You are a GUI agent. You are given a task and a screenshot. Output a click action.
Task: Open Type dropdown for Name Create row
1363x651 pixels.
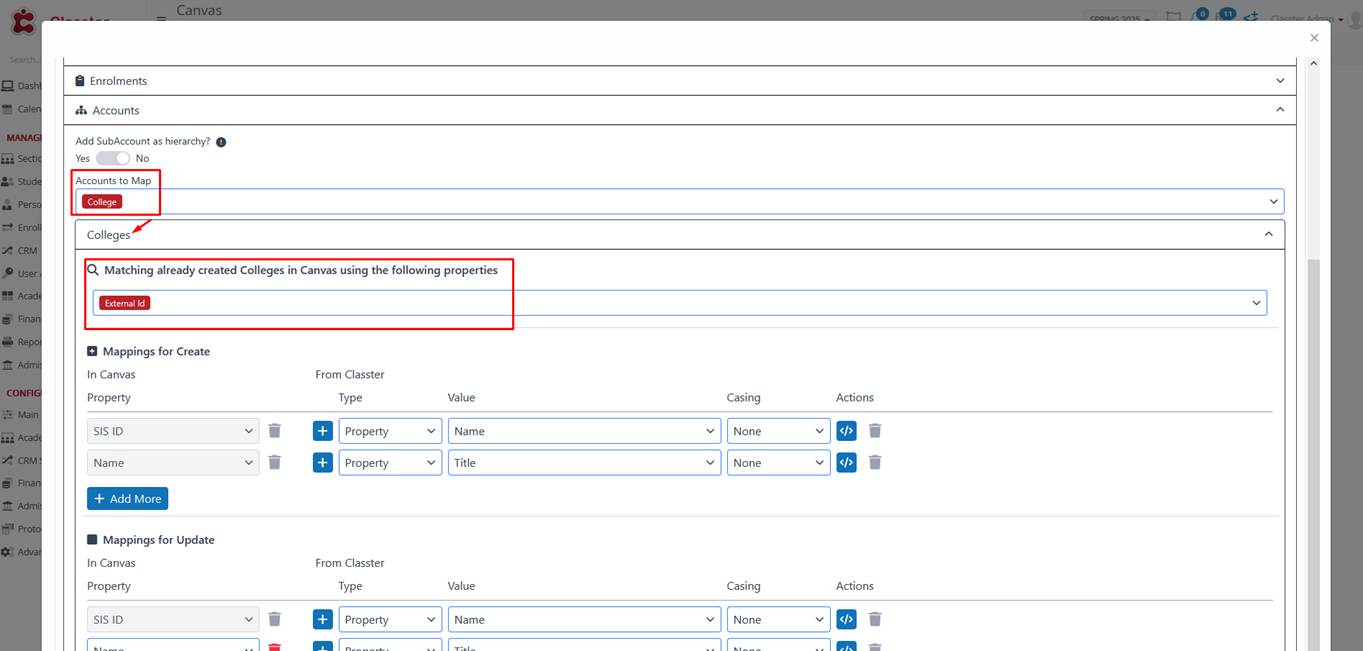point(390,463)
